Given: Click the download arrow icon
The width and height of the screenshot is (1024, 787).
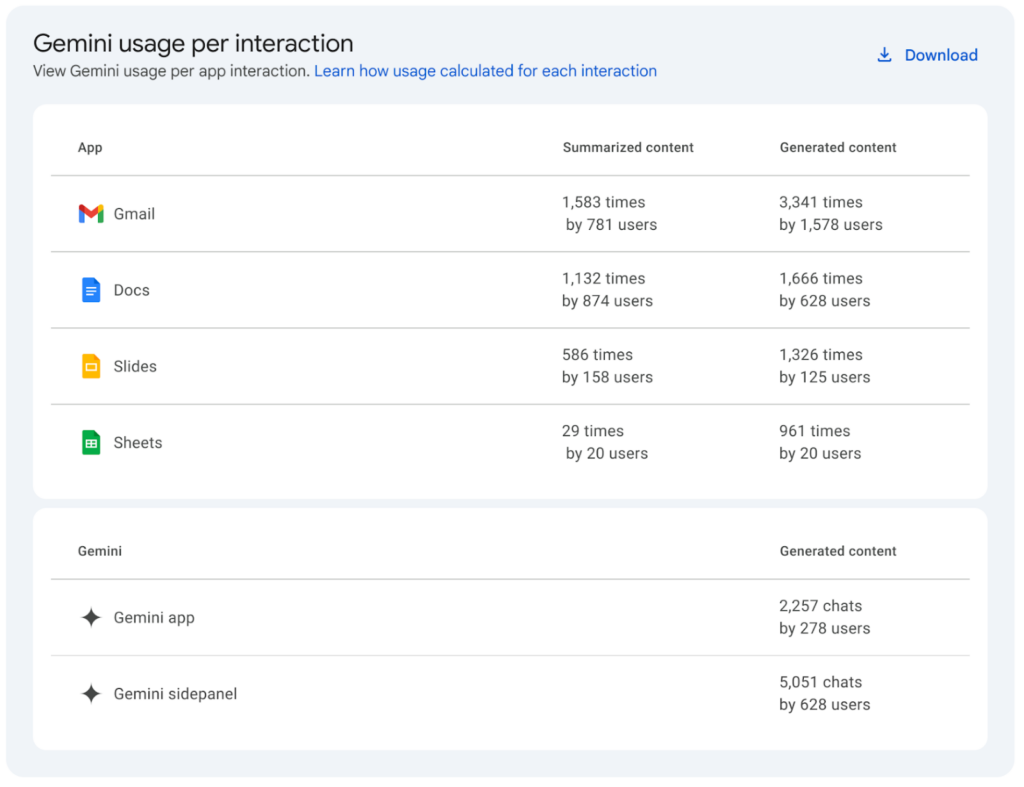Looking at the screenshot, I should point(884,55).
